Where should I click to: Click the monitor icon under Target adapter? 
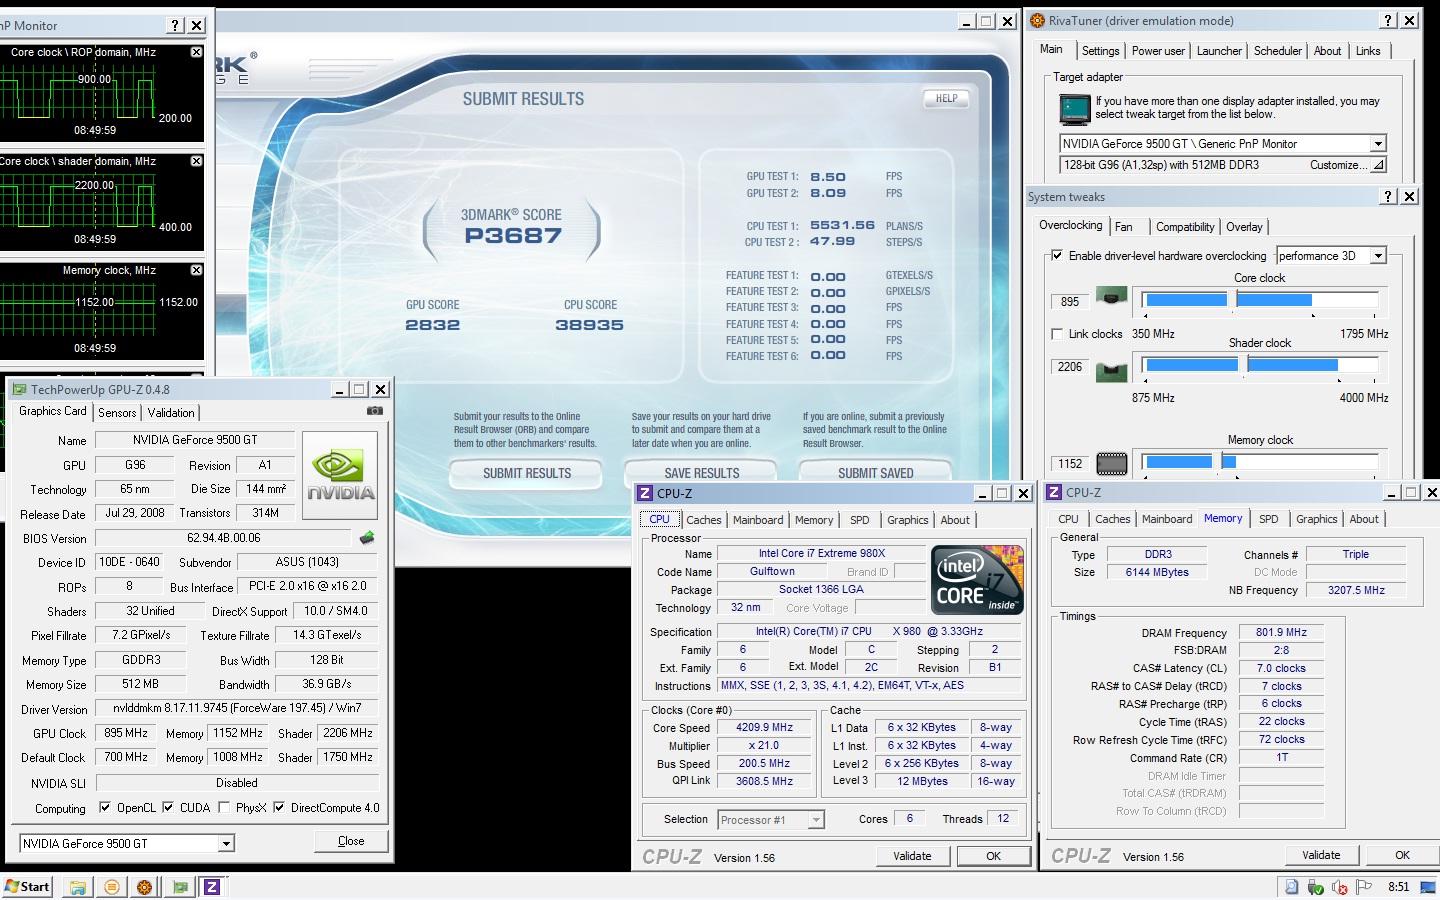point(1075,109)
